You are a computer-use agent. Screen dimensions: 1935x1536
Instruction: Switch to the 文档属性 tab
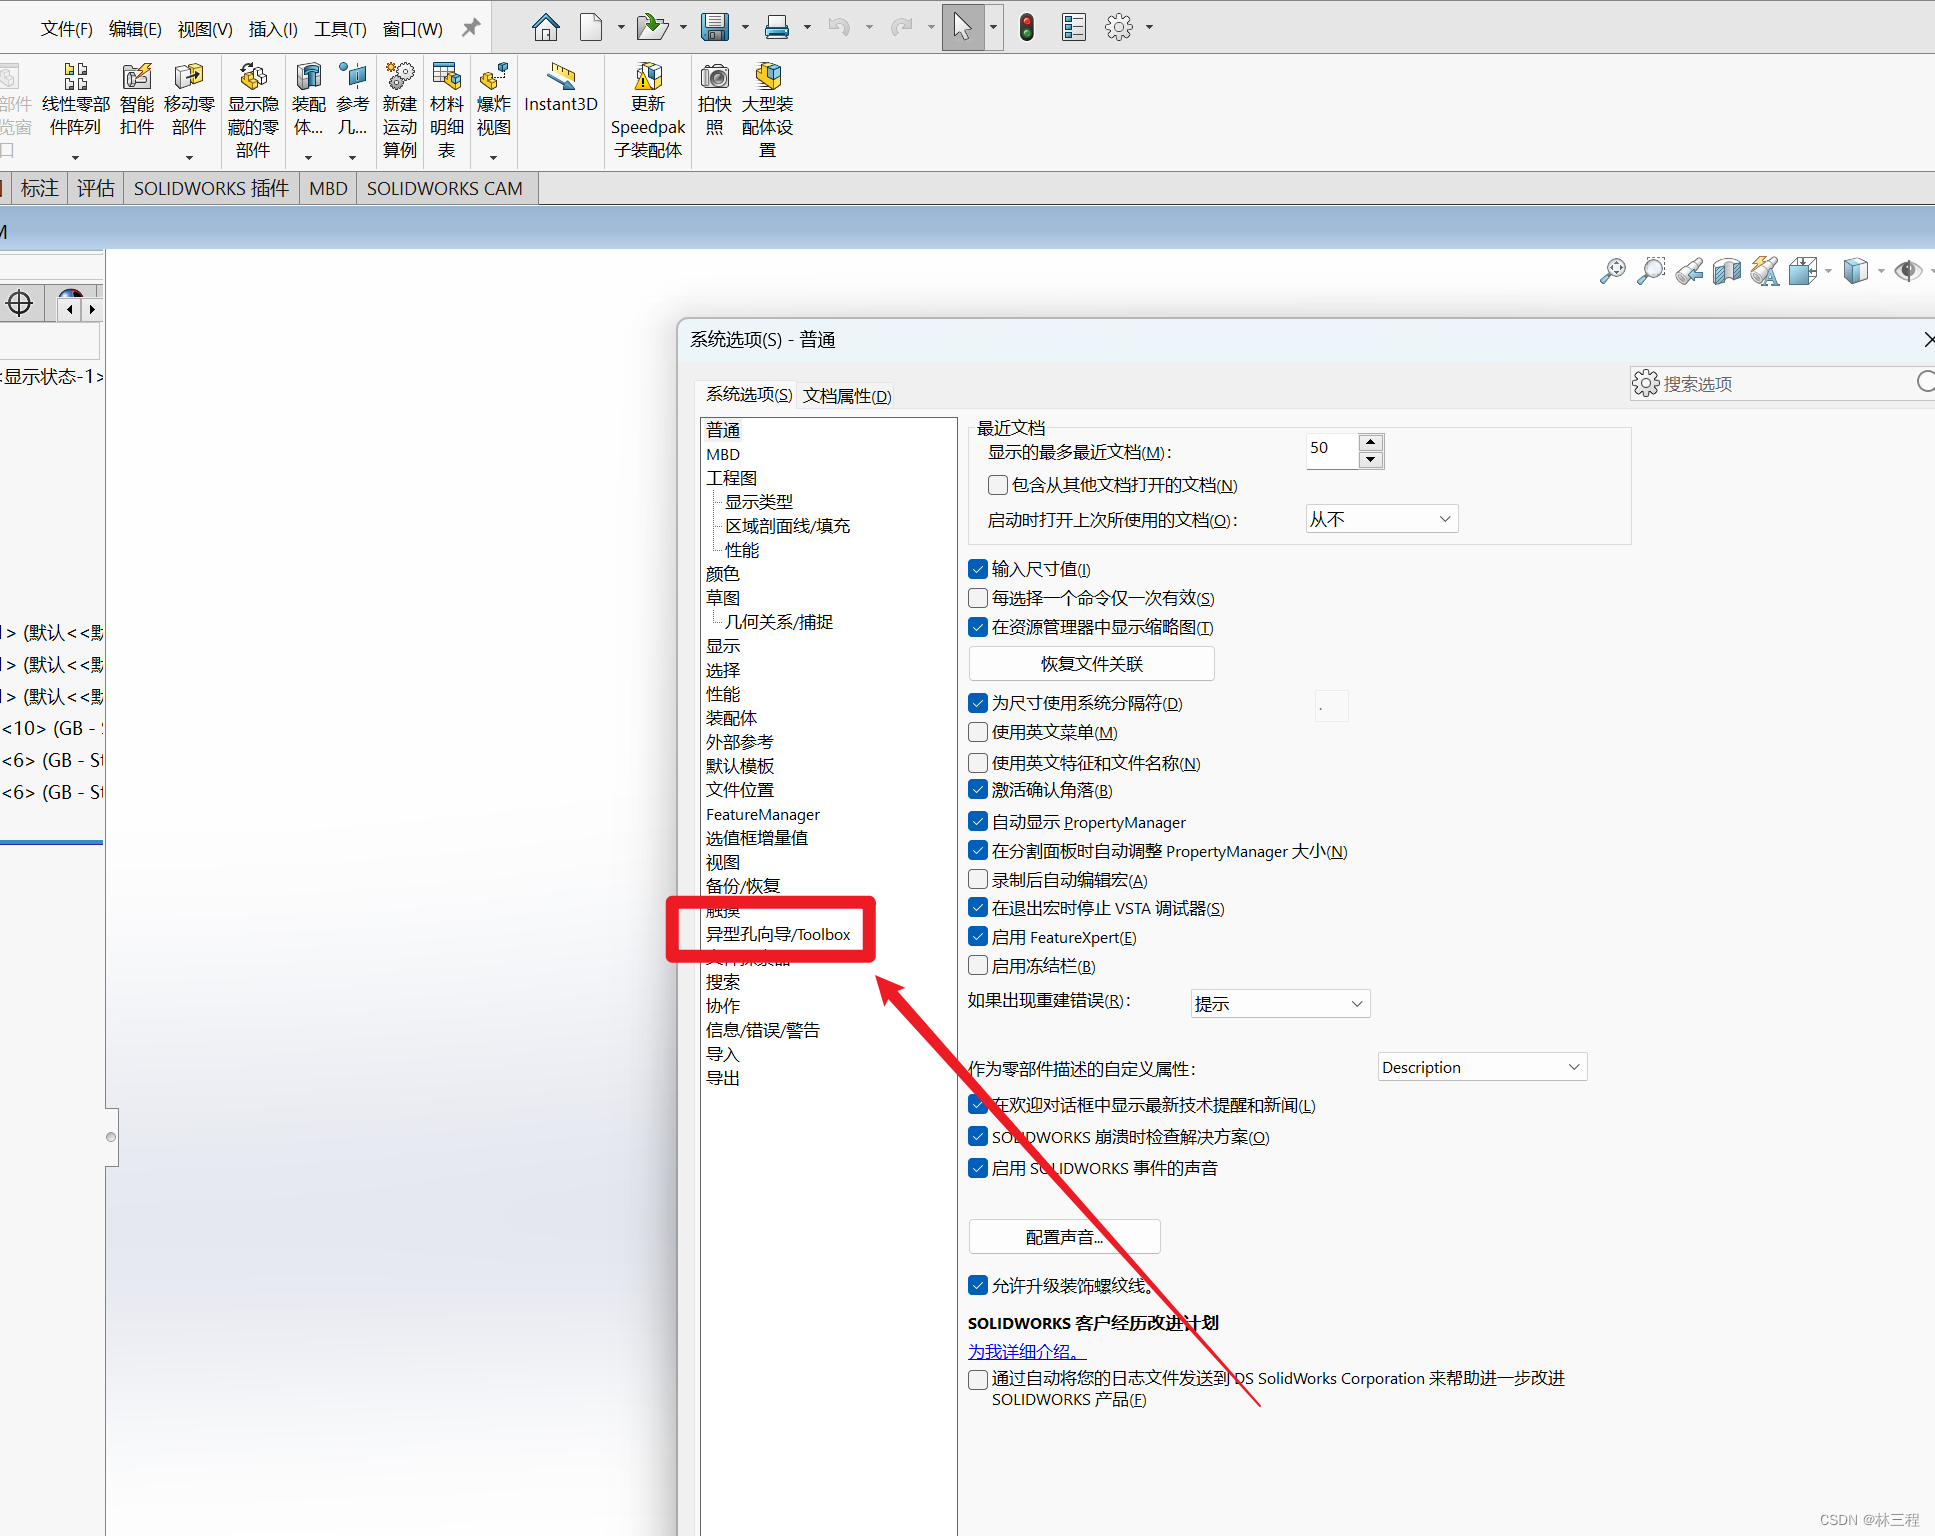pos(846,396)
